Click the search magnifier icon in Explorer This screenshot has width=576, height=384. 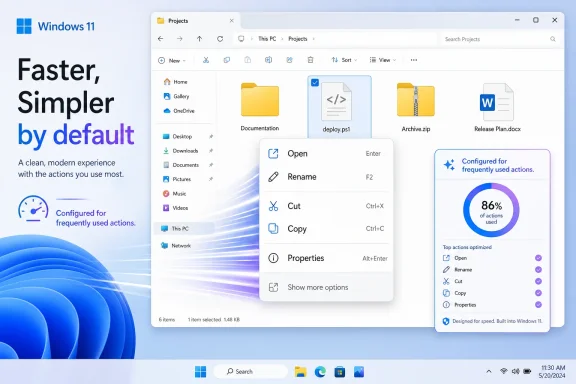click(x=552, y=39)
